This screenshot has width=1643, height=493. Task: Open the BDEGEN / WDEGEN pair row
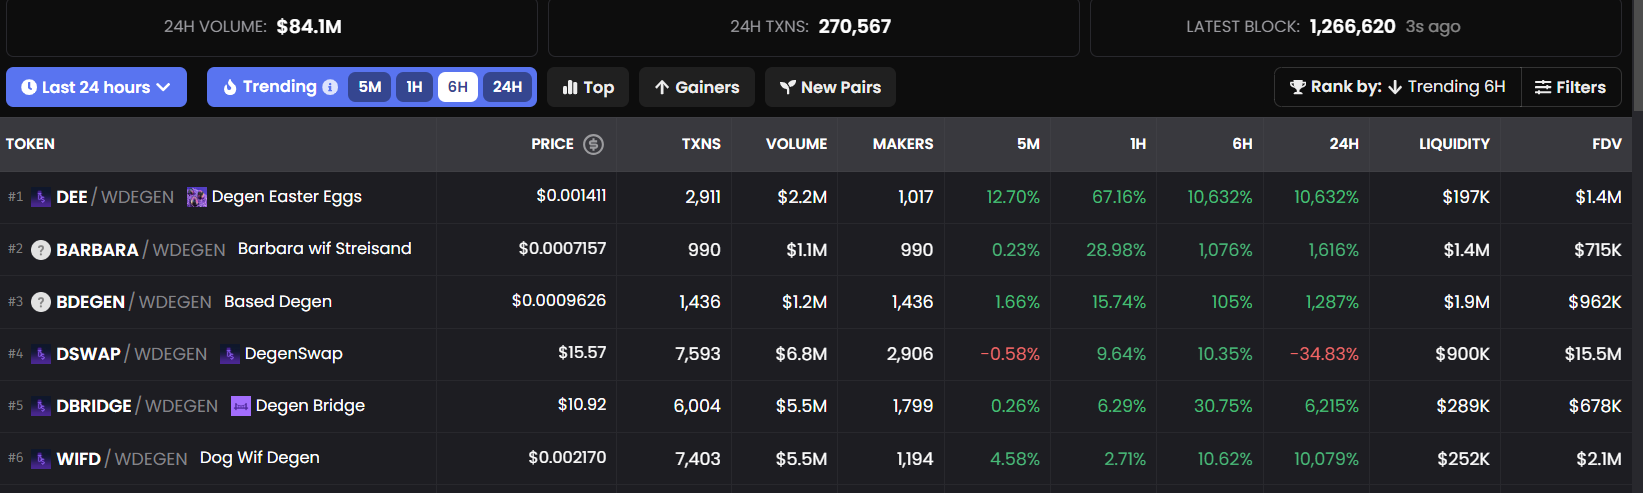pos(815,301)
